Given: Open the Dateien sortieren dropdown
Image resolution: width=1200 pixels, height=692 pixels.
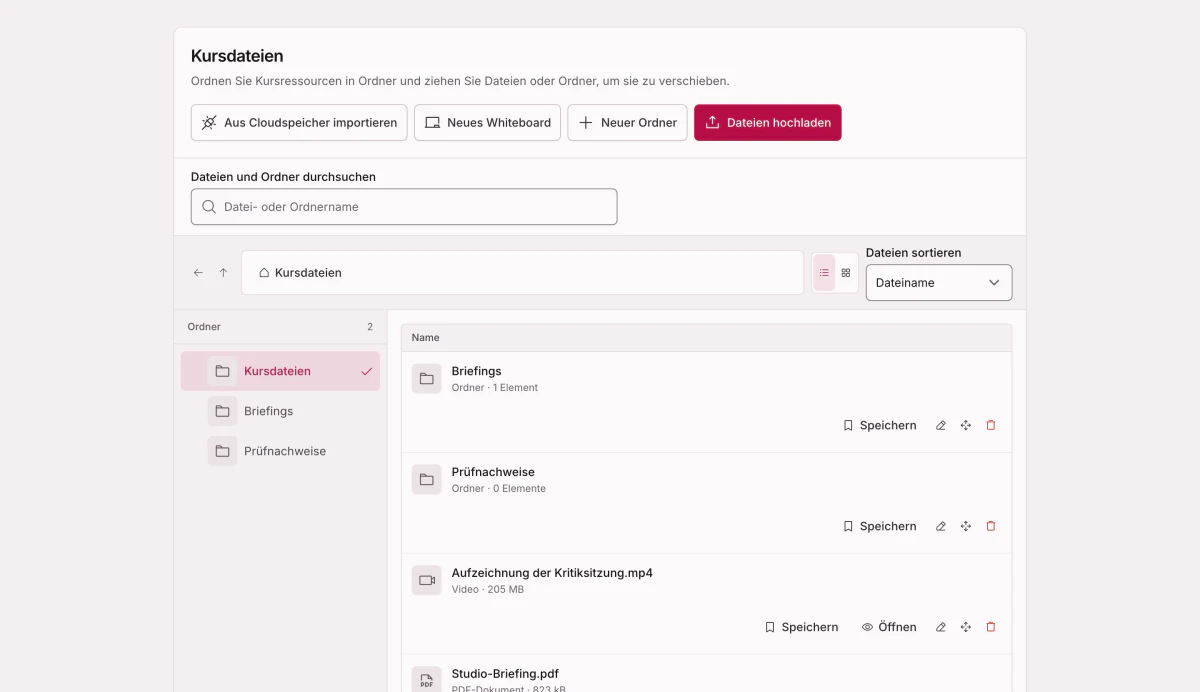Looking at the screenshot, I should pos(939,283).
